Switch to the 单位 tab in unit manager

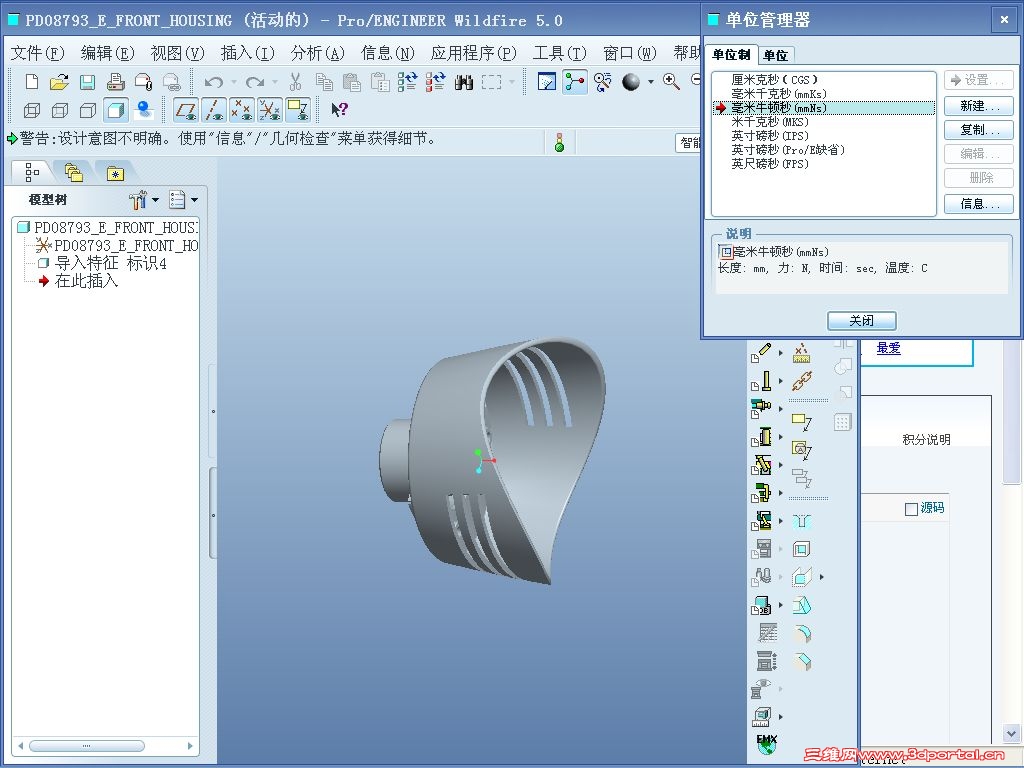coord(775,56)
